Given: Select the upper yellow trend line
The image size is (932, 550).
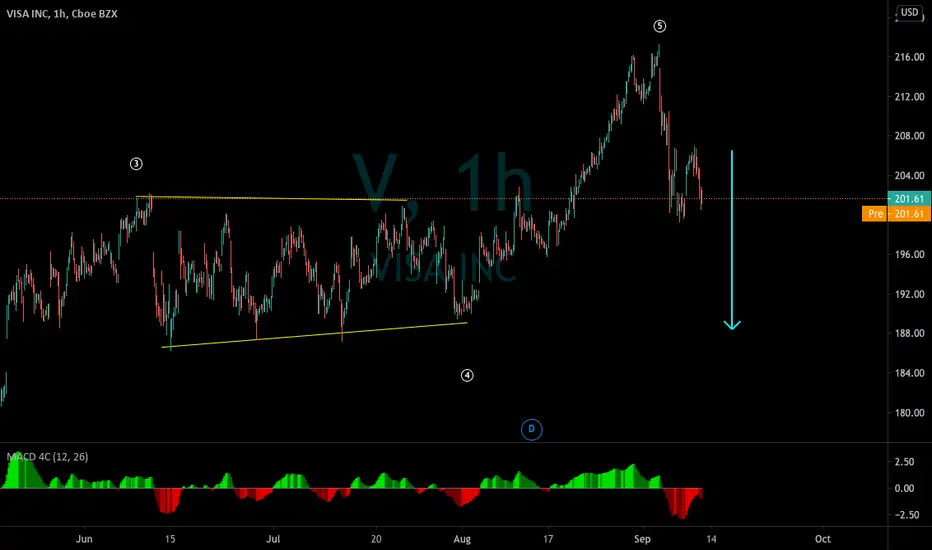Looking at the screenshot, I should point(271,198).
